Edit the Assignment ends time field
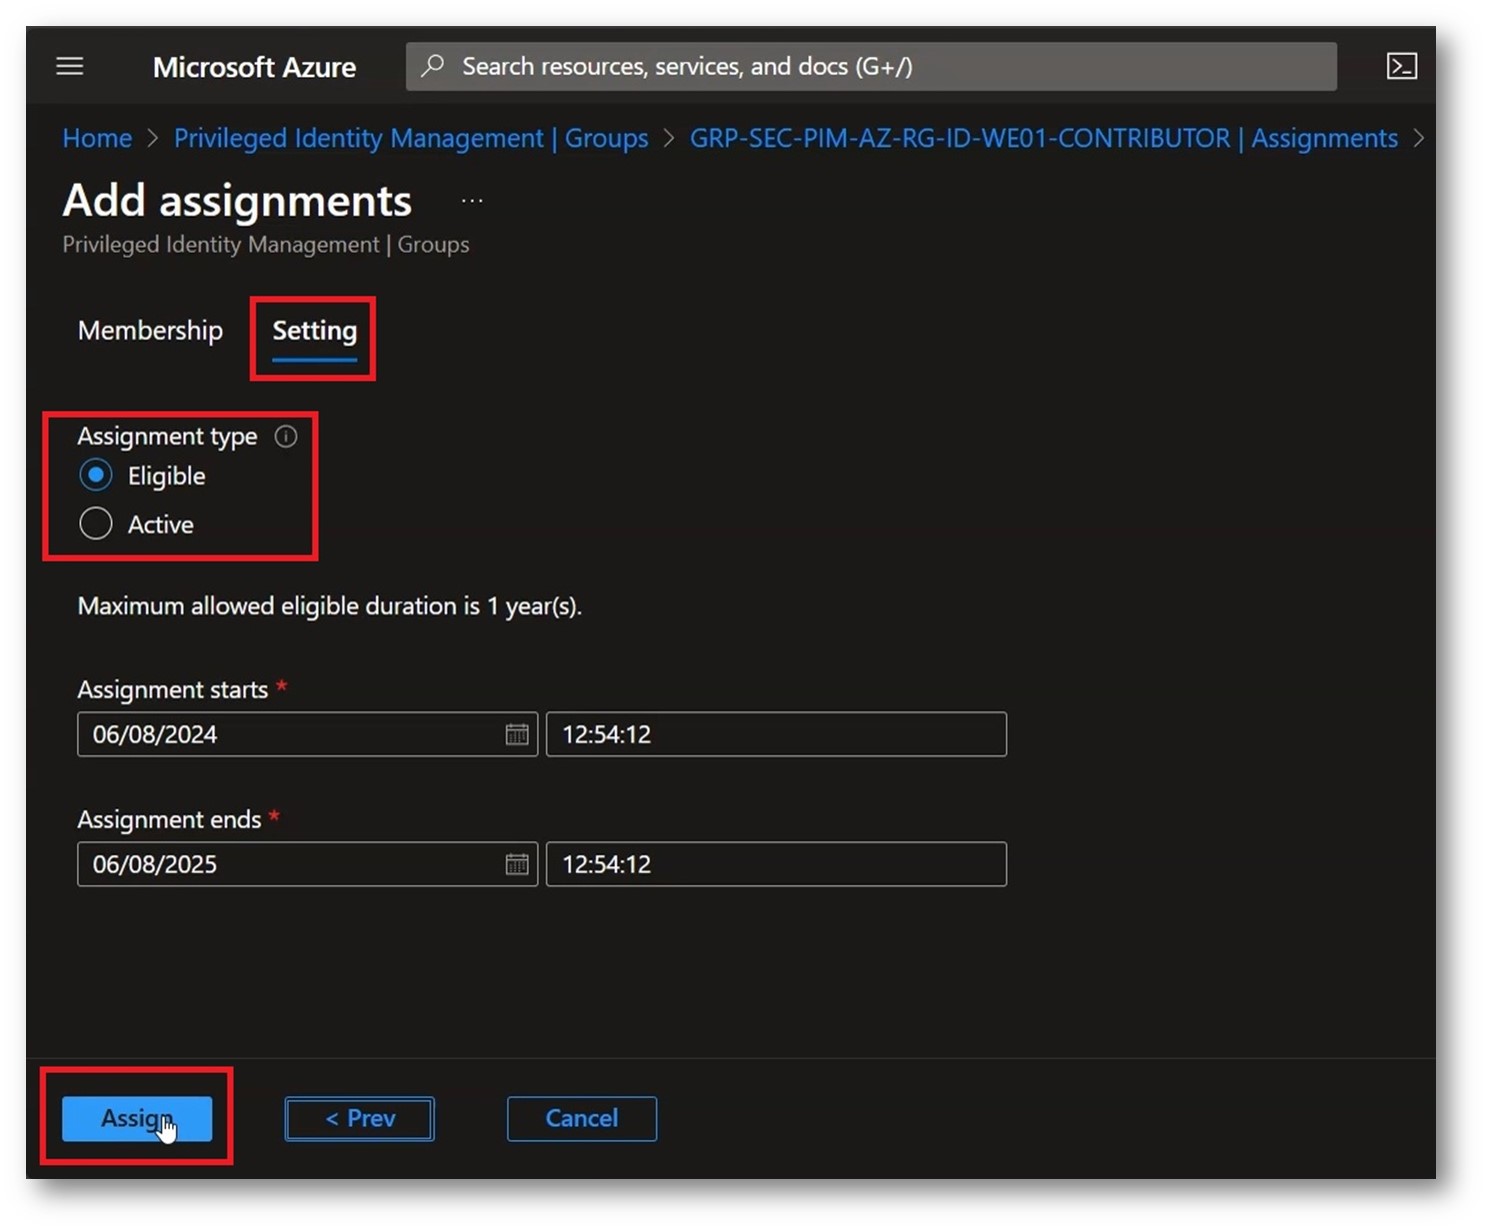 [x=776, y=864]
